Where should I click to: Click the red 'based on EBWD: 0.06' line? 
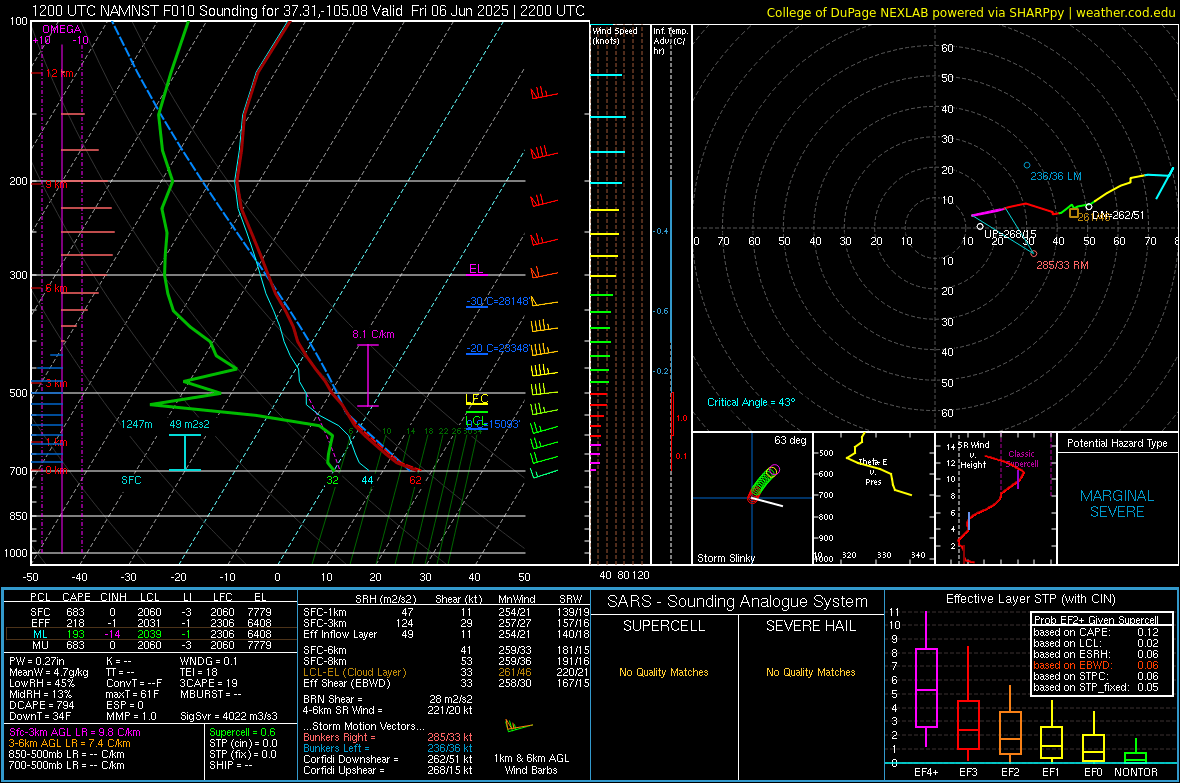coord(1096,666)
